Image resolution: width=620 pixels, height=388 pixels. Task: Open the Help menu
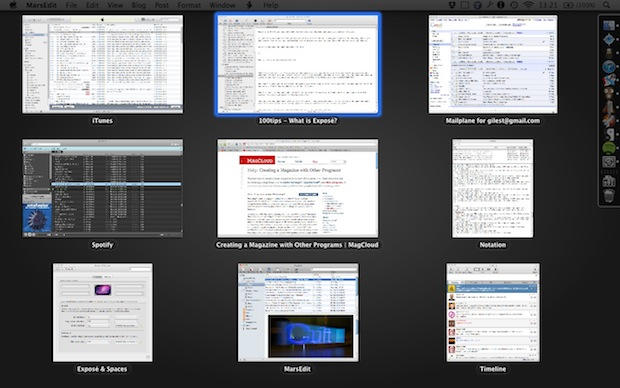pos(270,5)
